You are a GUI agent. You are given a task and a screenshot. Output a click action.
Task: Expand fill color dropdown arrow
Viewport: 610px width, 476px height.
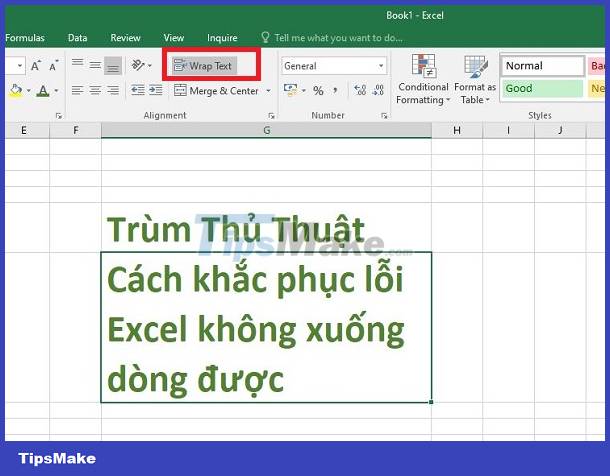[x=28, y=91]
